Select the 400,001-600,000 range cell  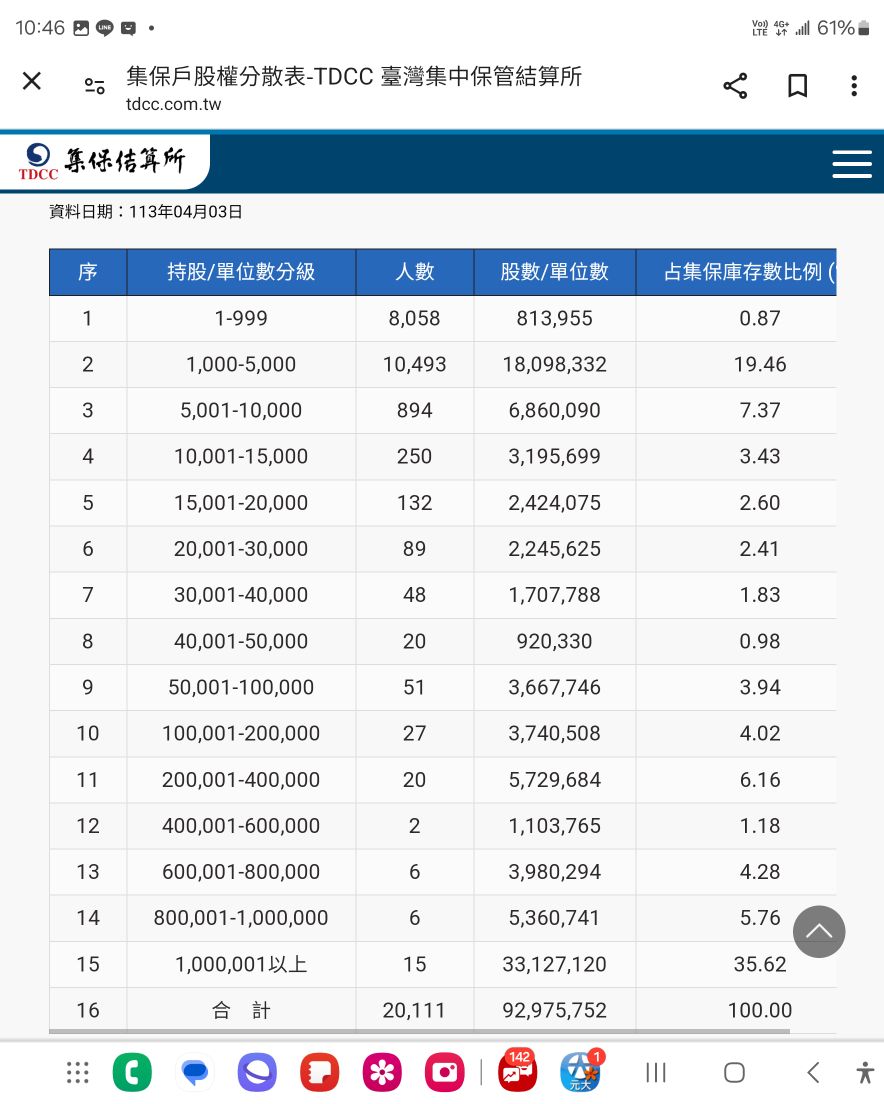tap(241, 826)
